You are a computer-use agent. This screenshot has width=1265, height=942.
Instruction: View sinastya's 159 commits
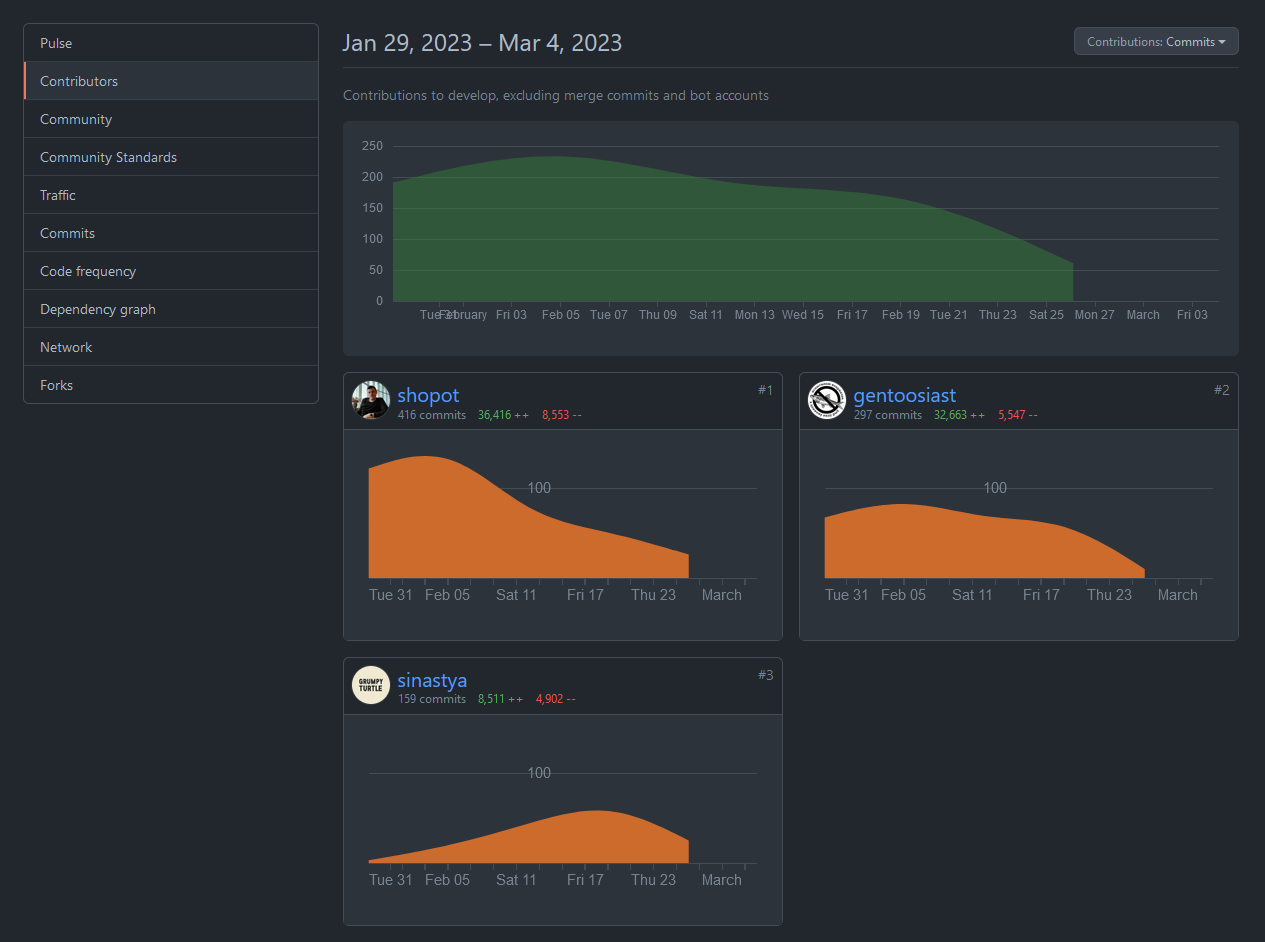point(432,699)
